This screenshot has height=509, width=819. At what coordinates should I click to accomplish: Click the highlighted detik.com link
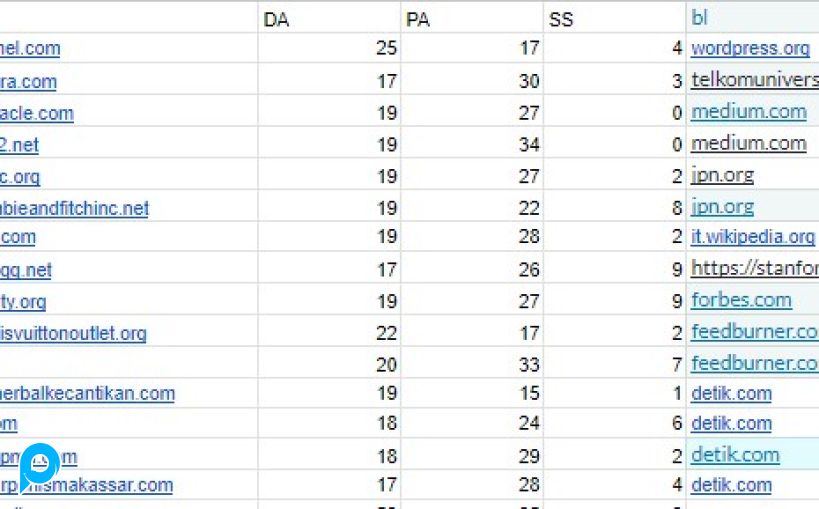tap(735, 455)
